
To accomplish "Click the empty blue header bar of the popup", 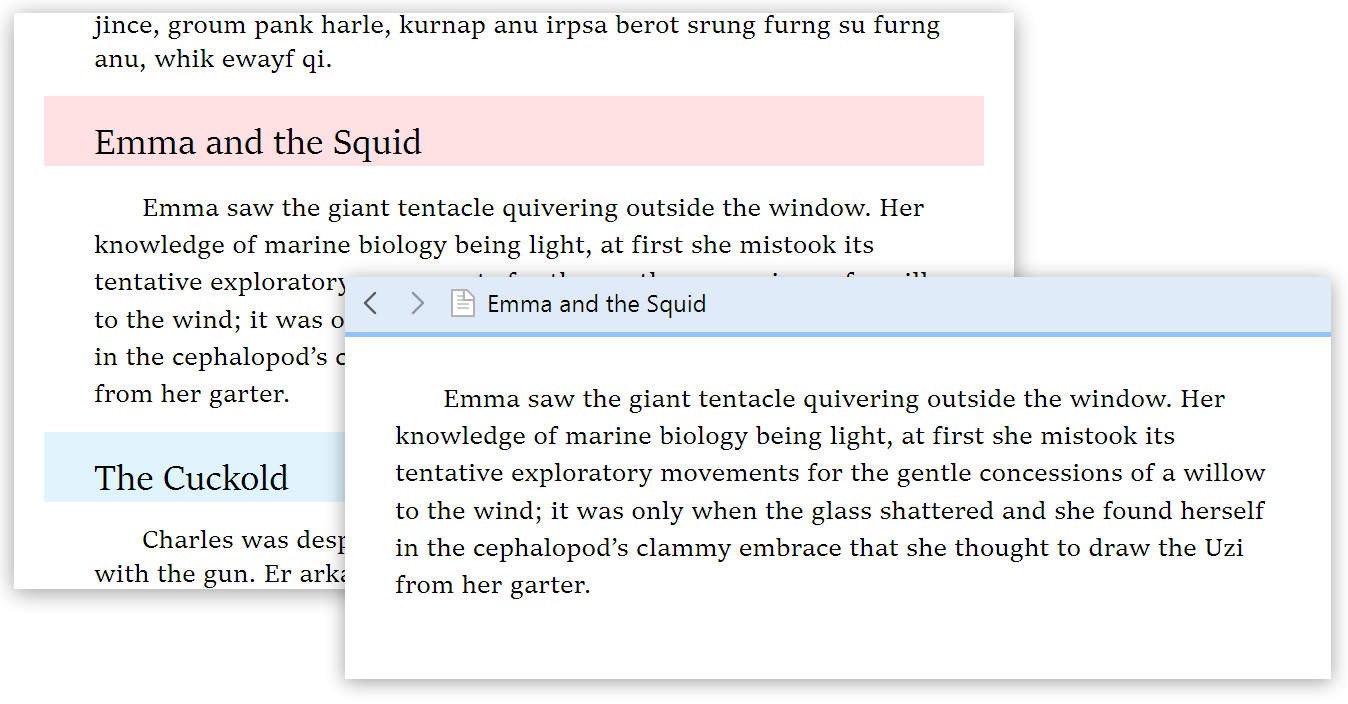I will click(1000, 304).
